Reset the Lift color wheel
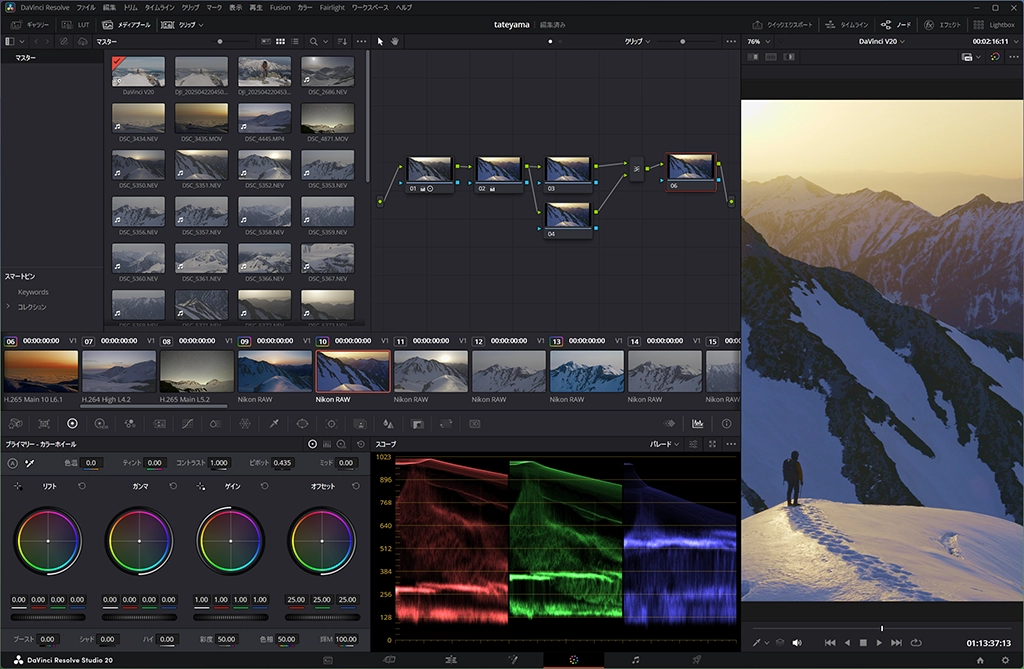The image size is (1024, 669). pyautogui.click(x=82, y=486)
